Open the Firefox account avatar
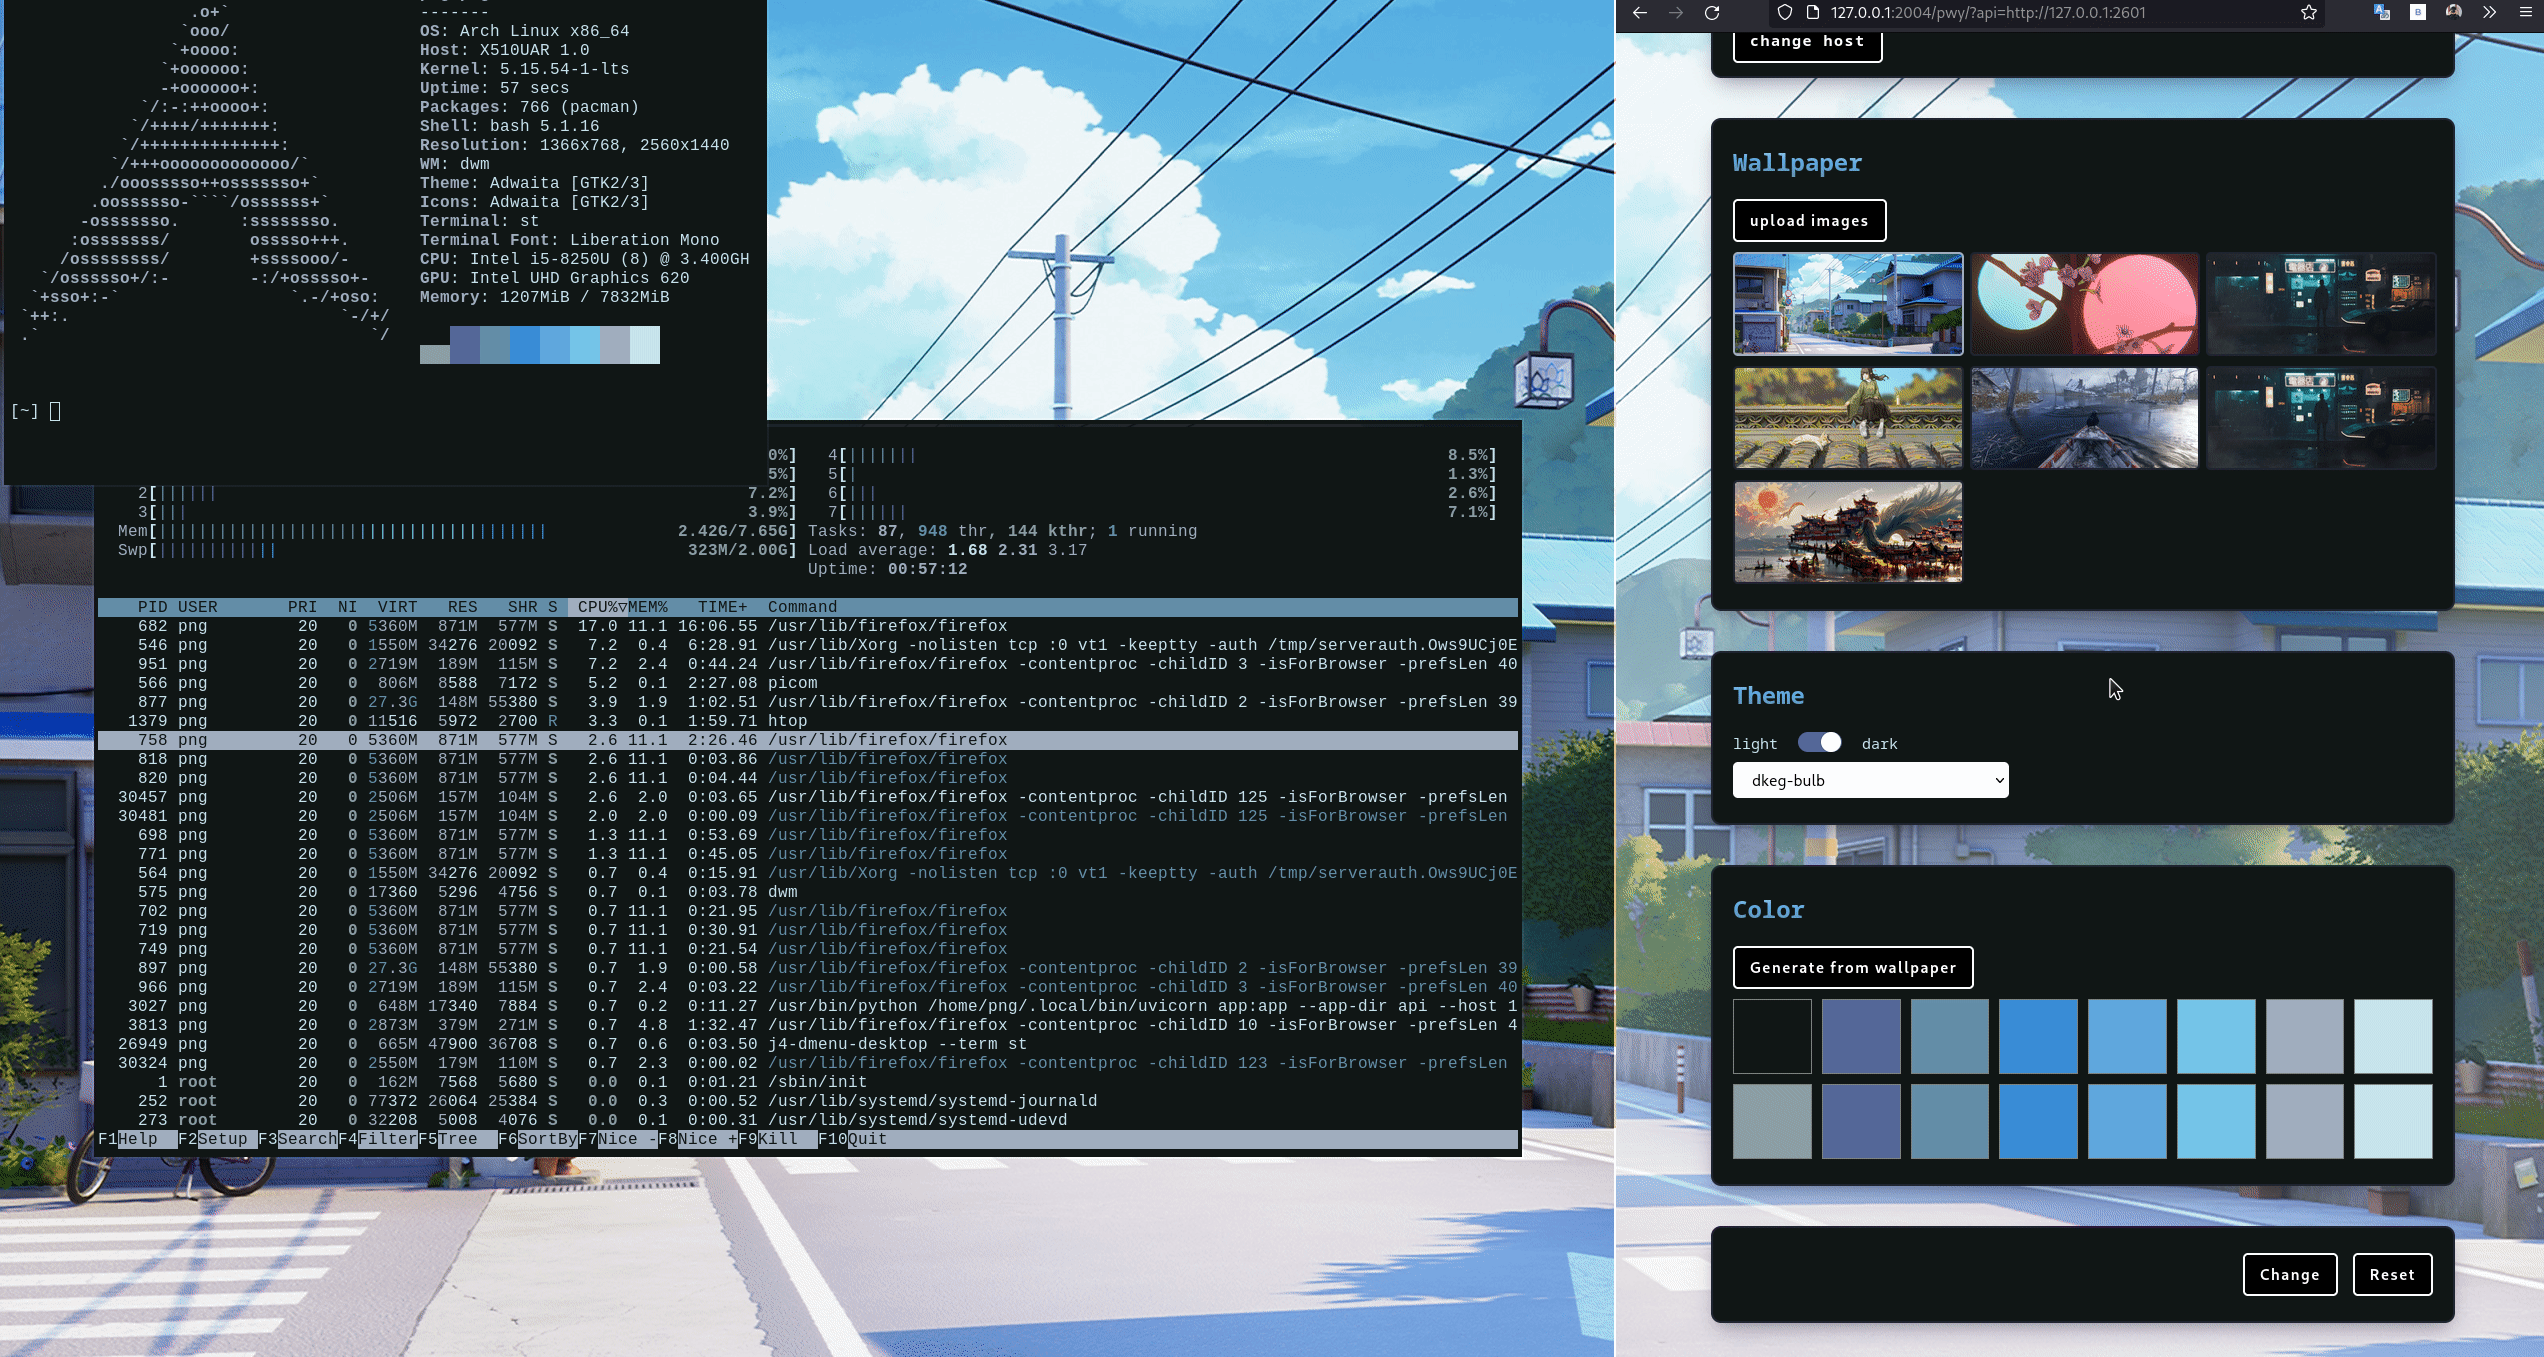Viewport: 2544px width, 1357px height. 2453,14
